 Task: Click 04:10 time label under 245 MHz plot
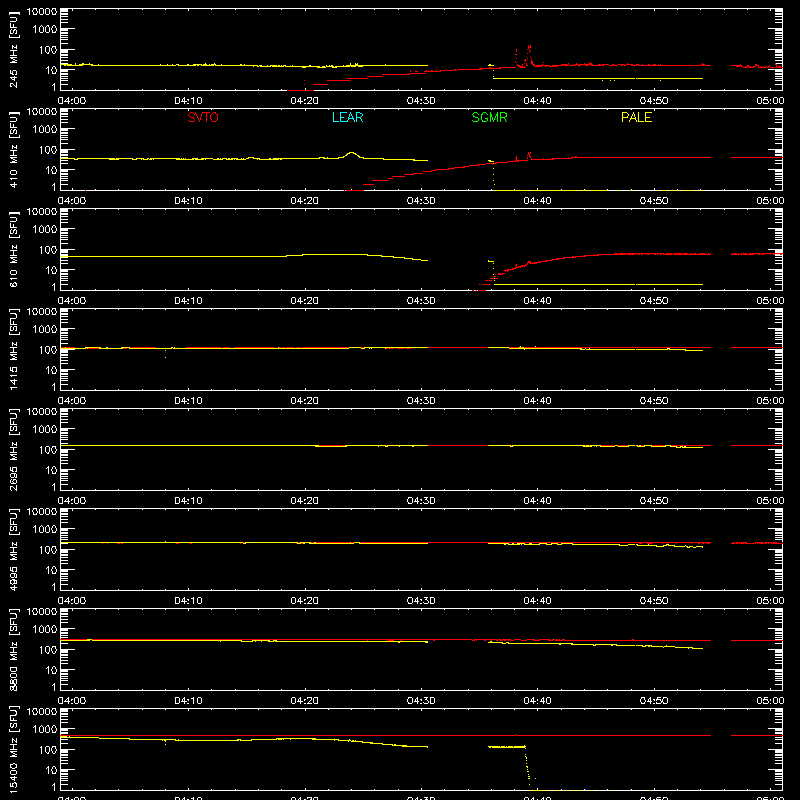(x=188, y=101)
